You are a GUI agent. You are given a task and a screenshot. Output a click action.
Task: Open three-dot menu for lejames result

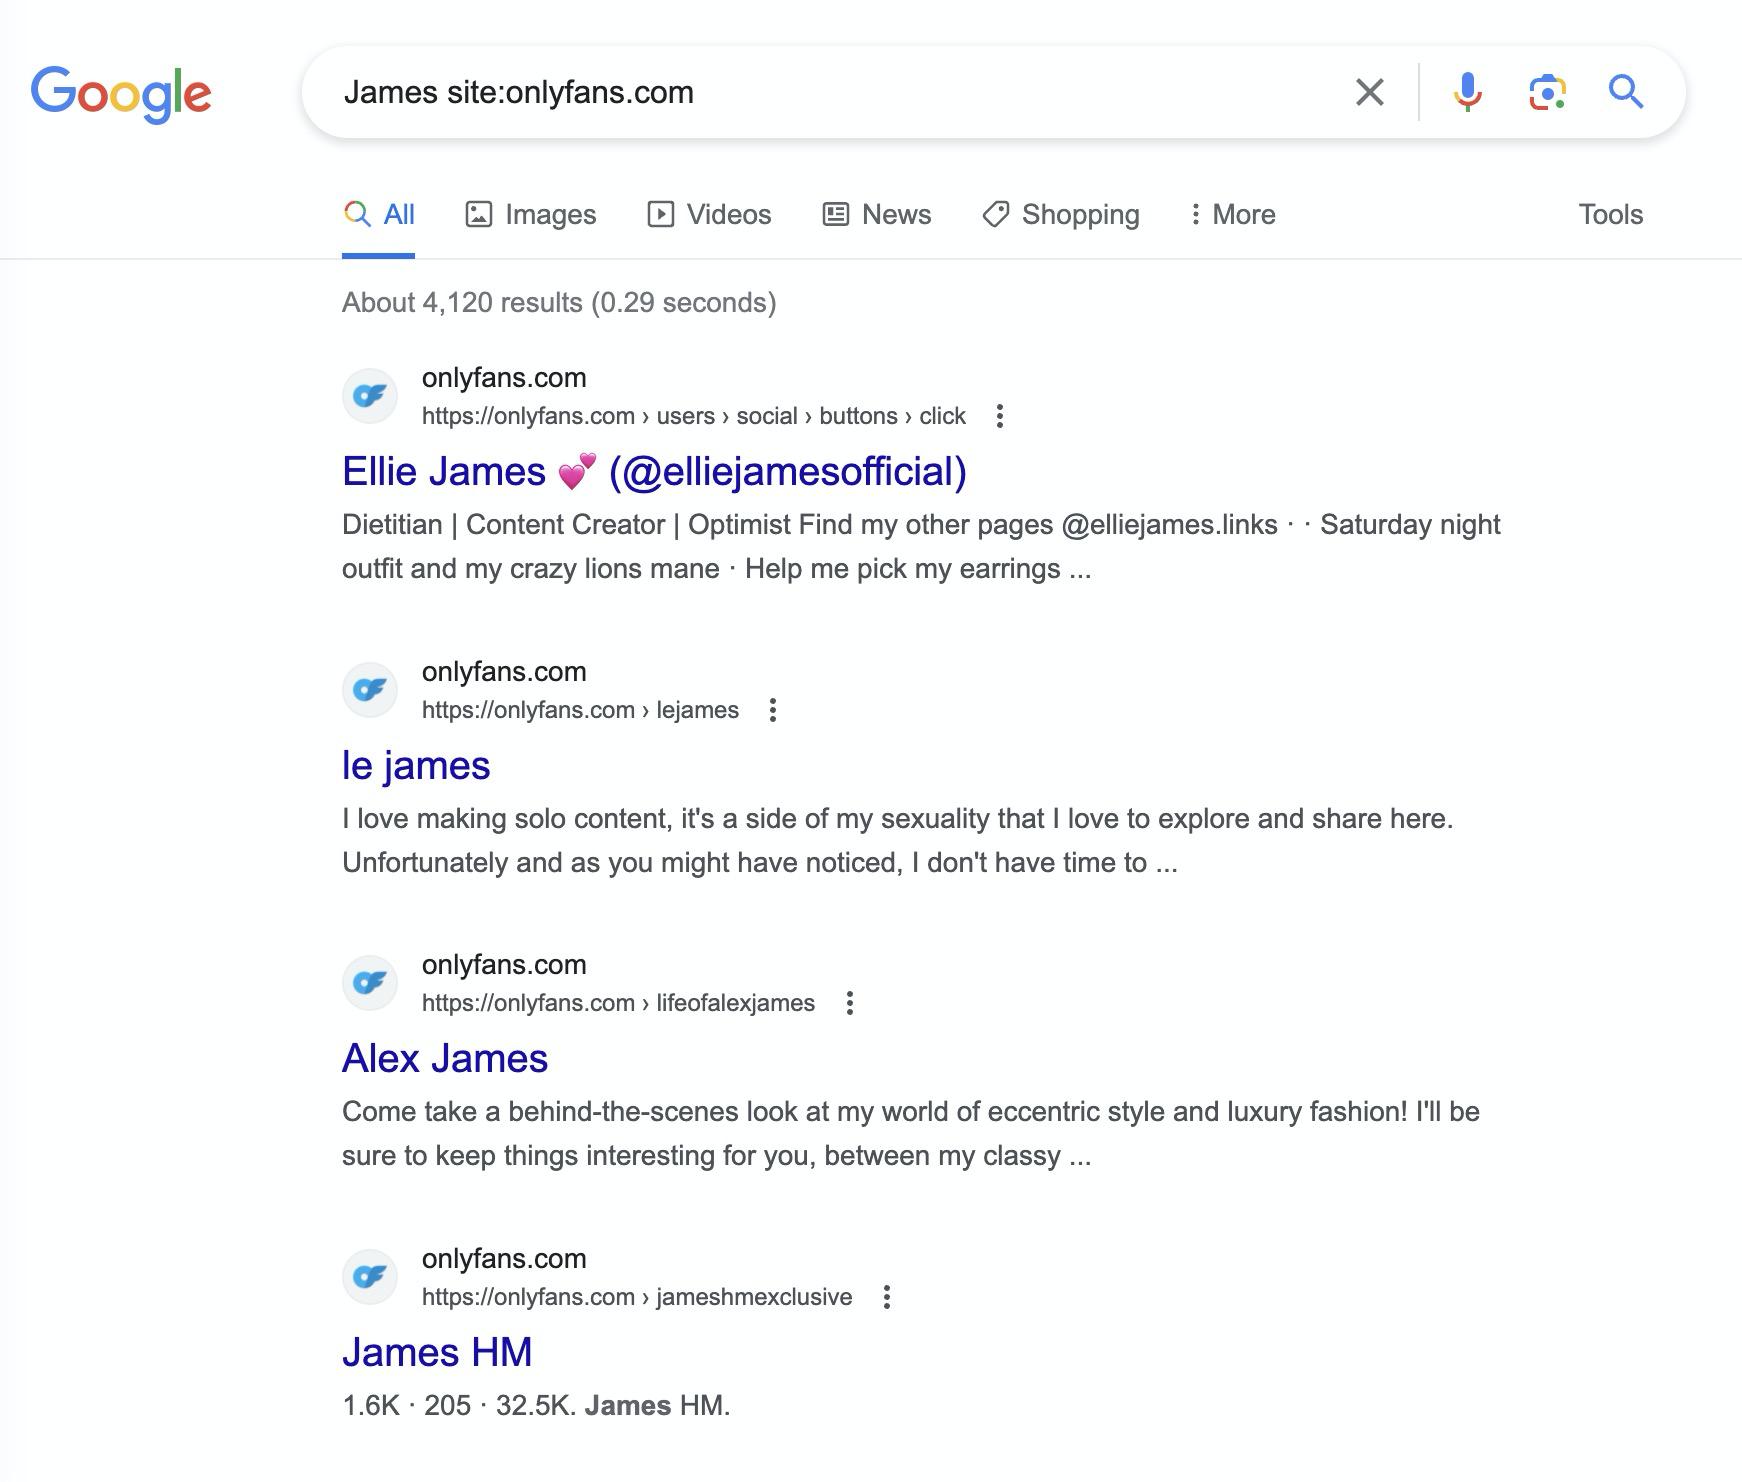(772, 710)
